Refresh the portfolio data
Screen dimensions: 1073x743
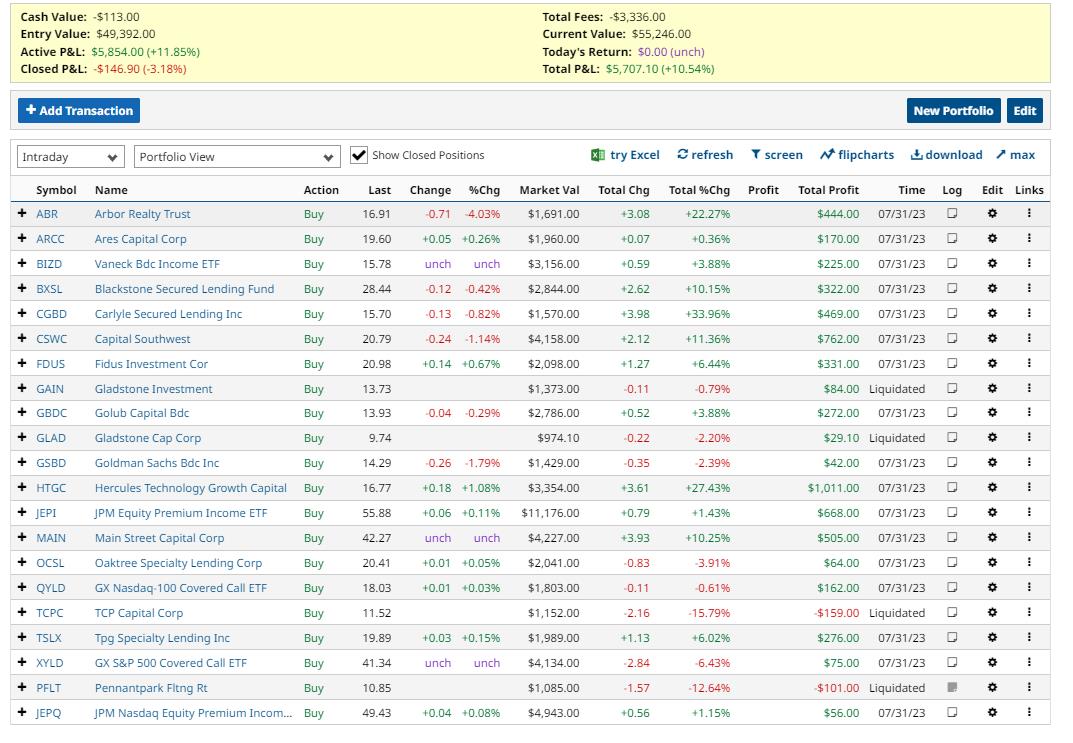click(x=705, y=155)
